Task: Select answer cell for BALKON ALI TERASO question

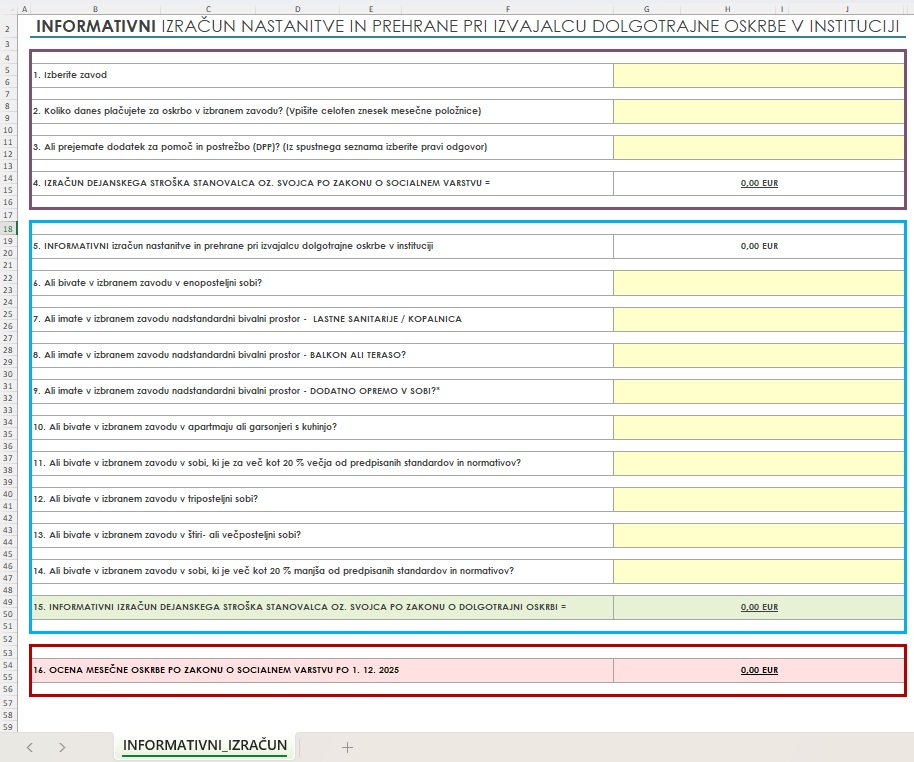Action: tap(758, 355)
